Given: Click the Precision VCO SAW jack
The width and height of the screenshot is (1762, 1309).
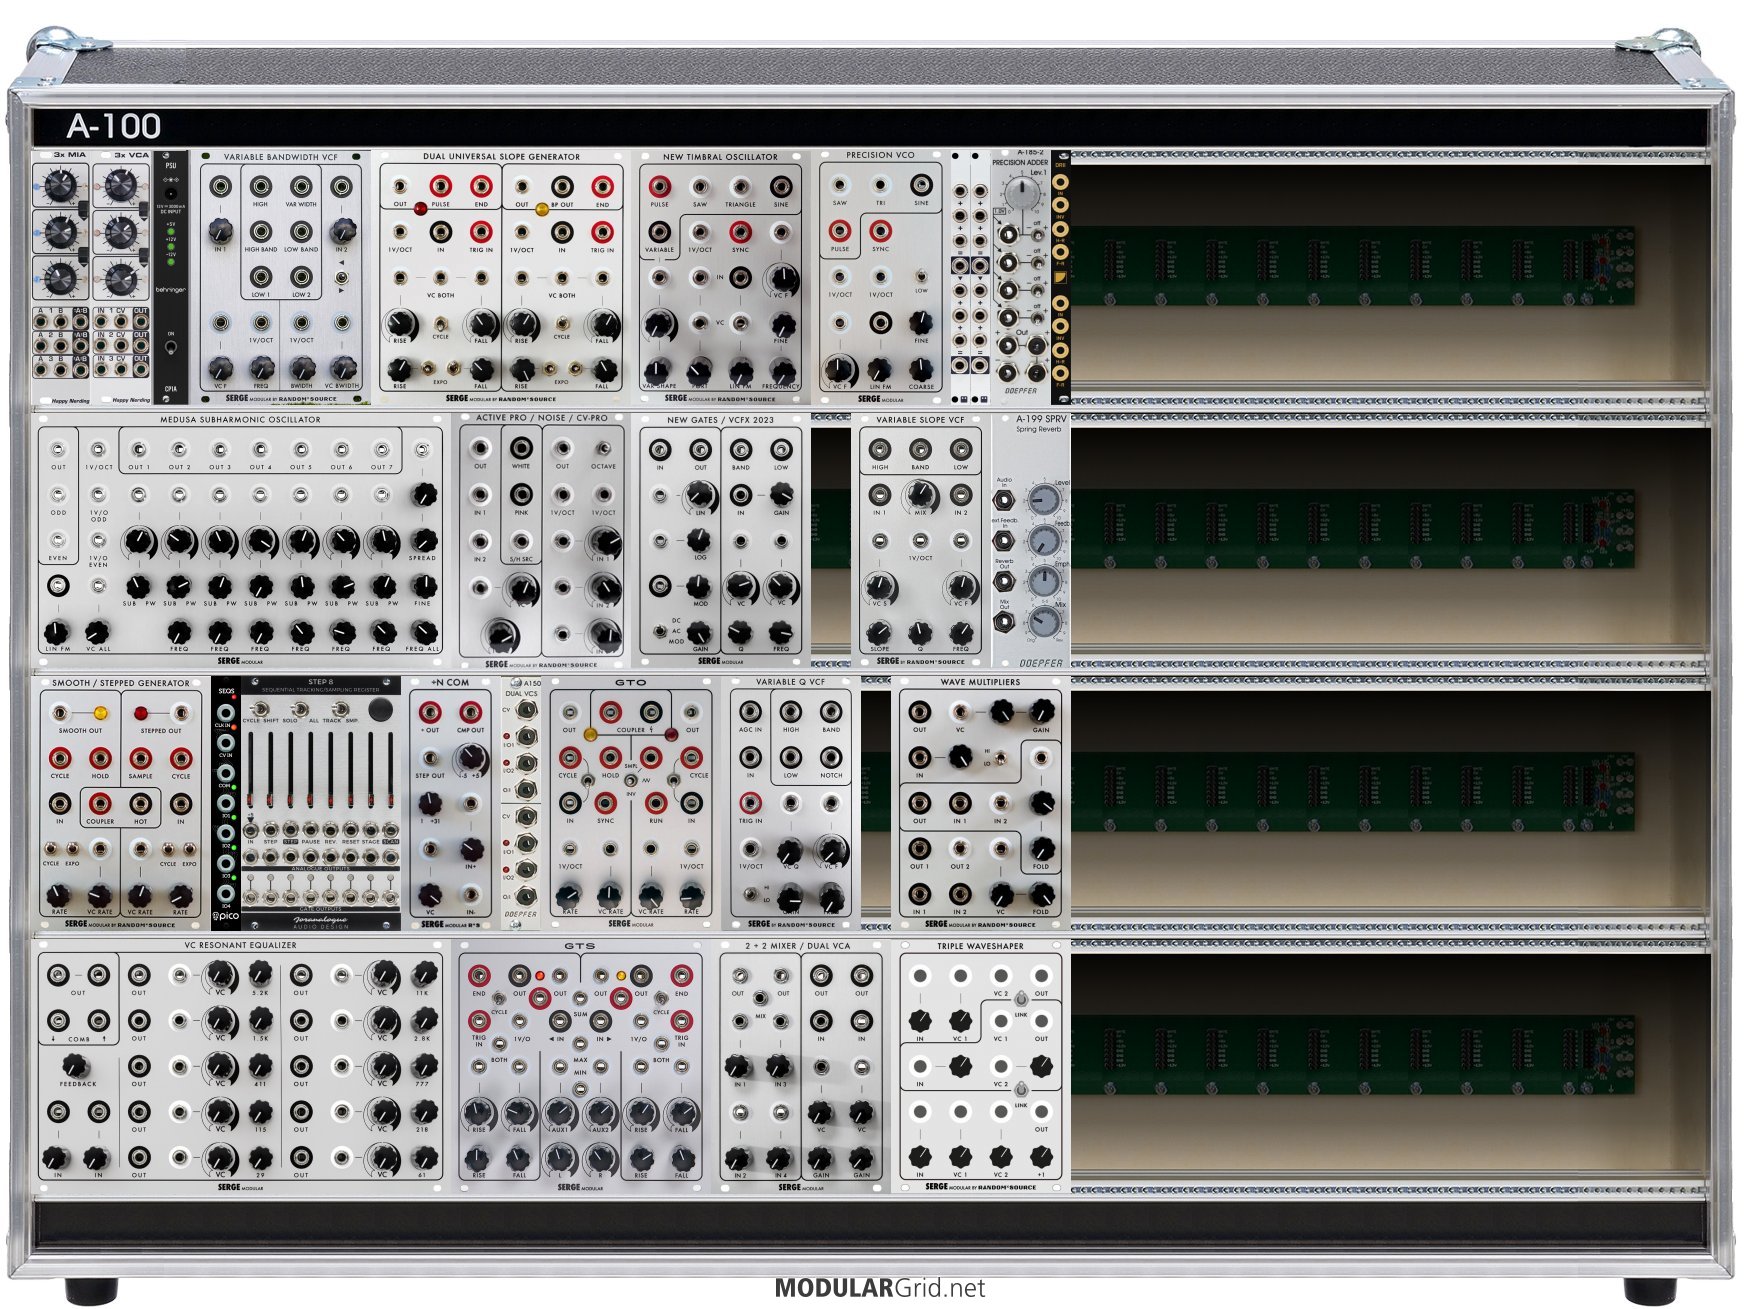Looking at the screenshot, I should tap(839, 186).
